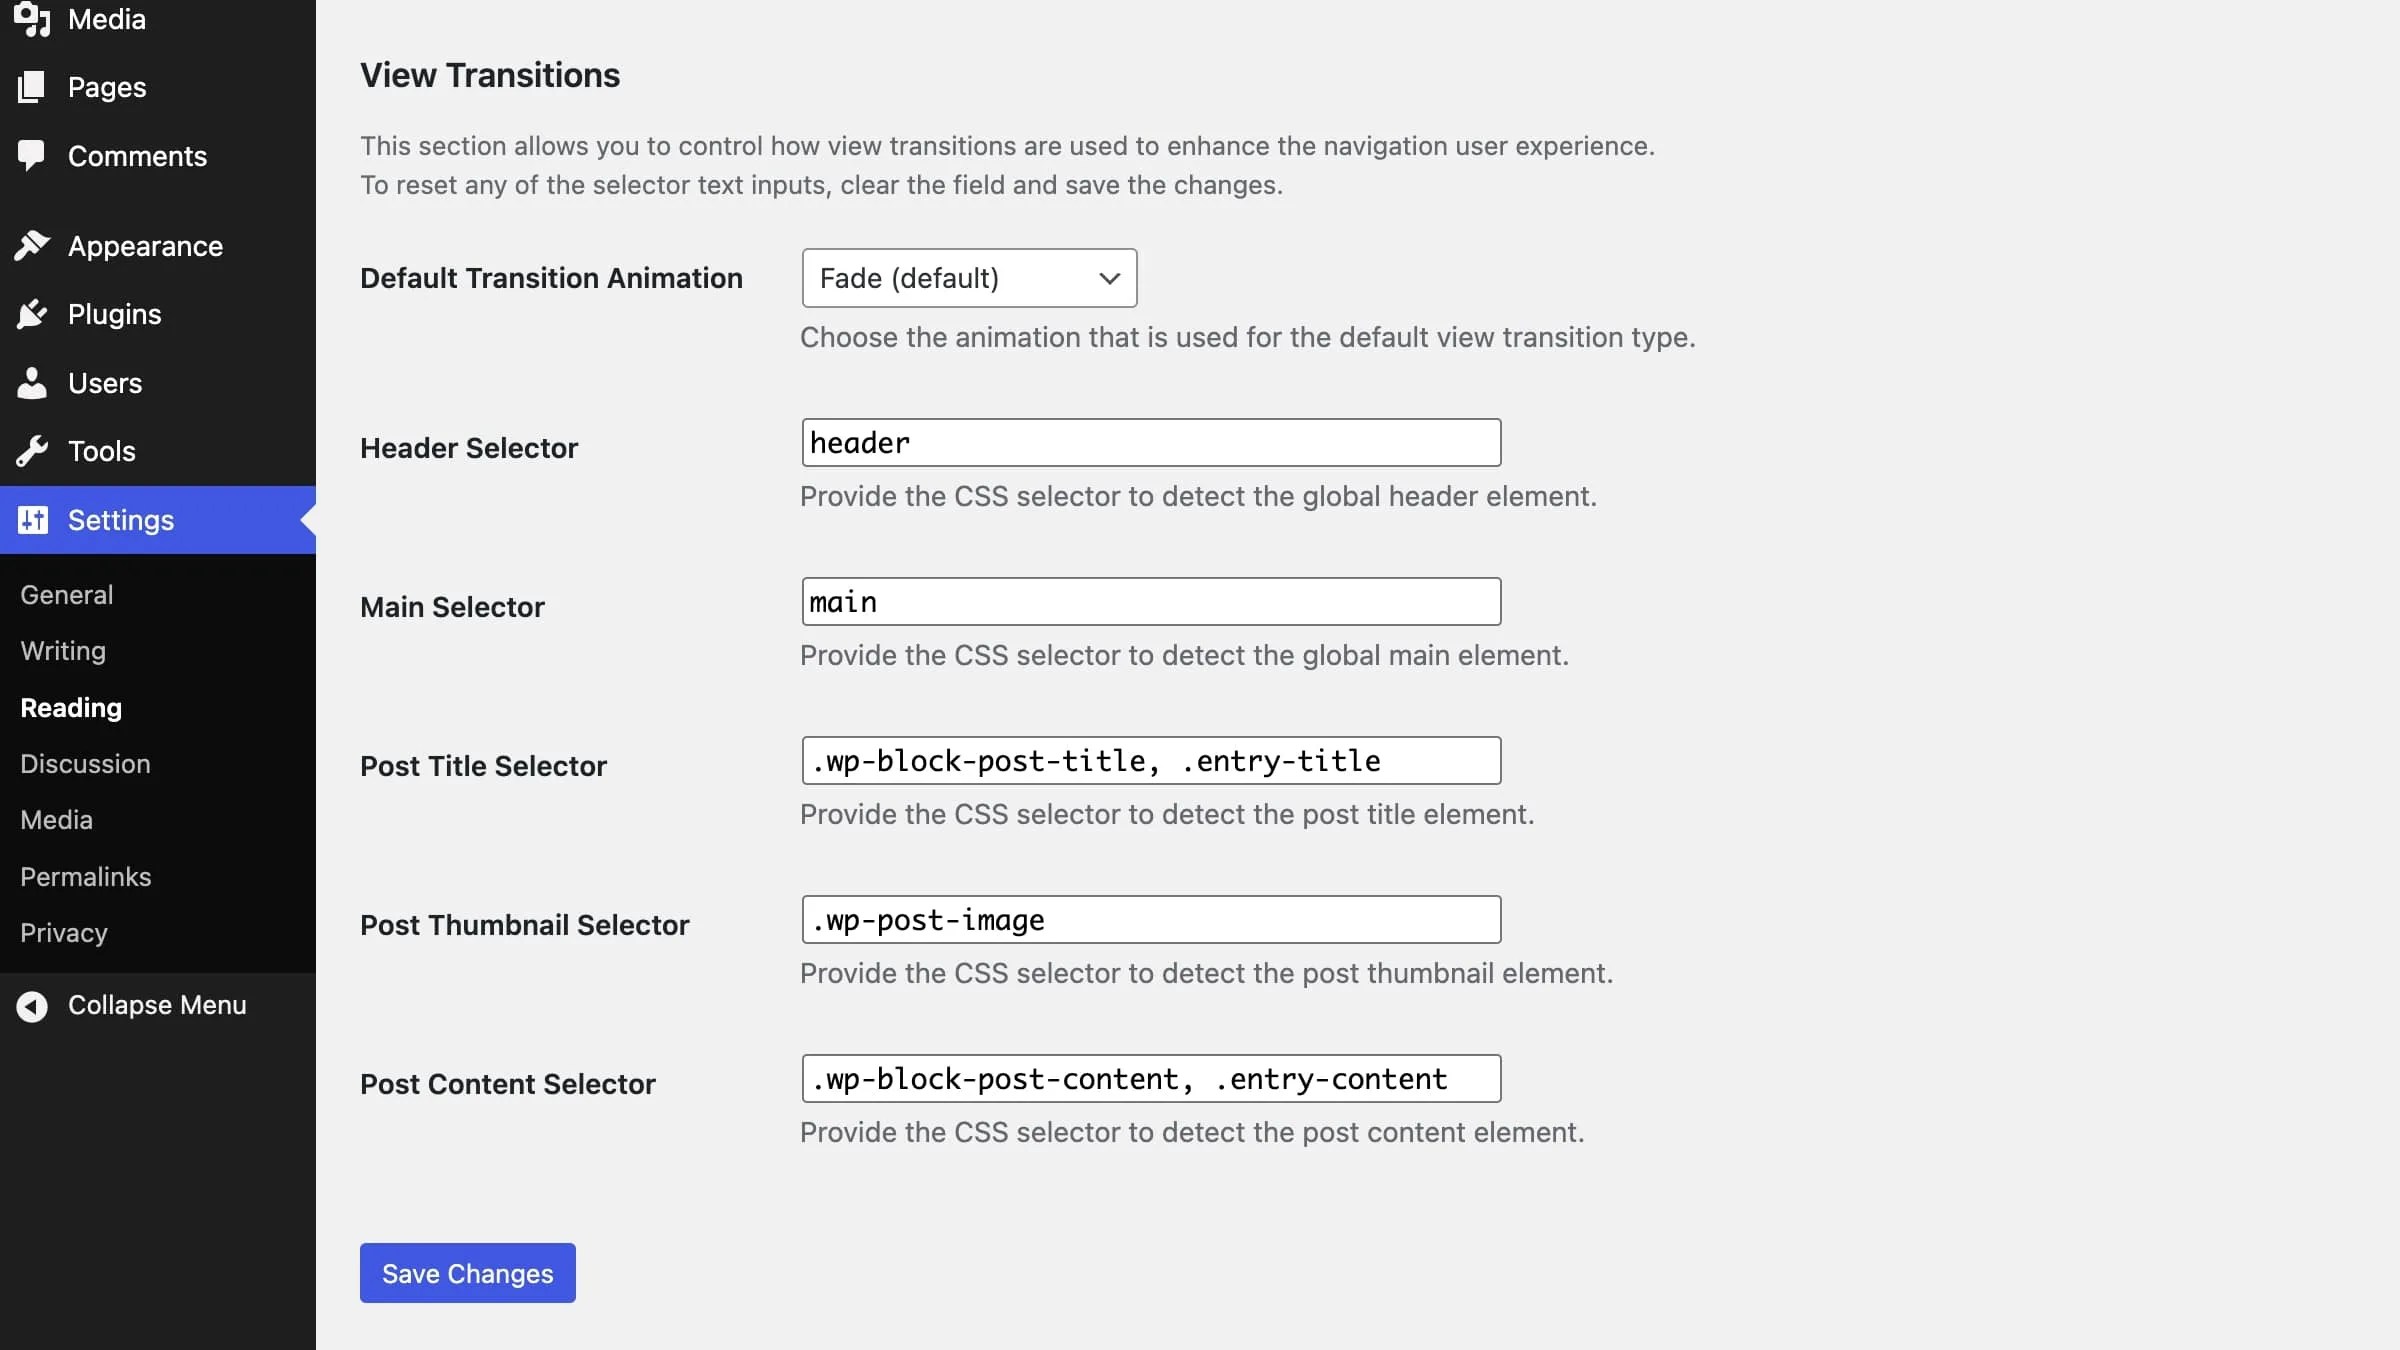The image size is (2400, 1350).
Task: Click the Post Thumbnail Selector input
Action: (x=1150, y=920)
